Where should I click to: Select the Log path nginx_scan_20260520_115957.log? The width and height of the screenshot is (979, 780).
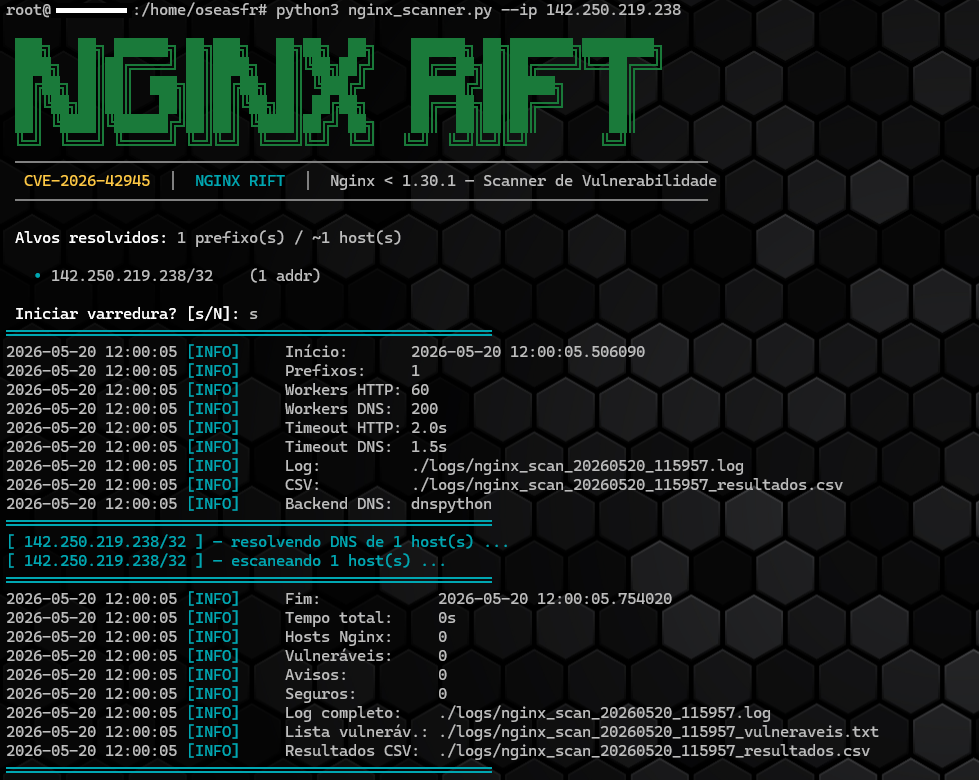click(578, 466)
